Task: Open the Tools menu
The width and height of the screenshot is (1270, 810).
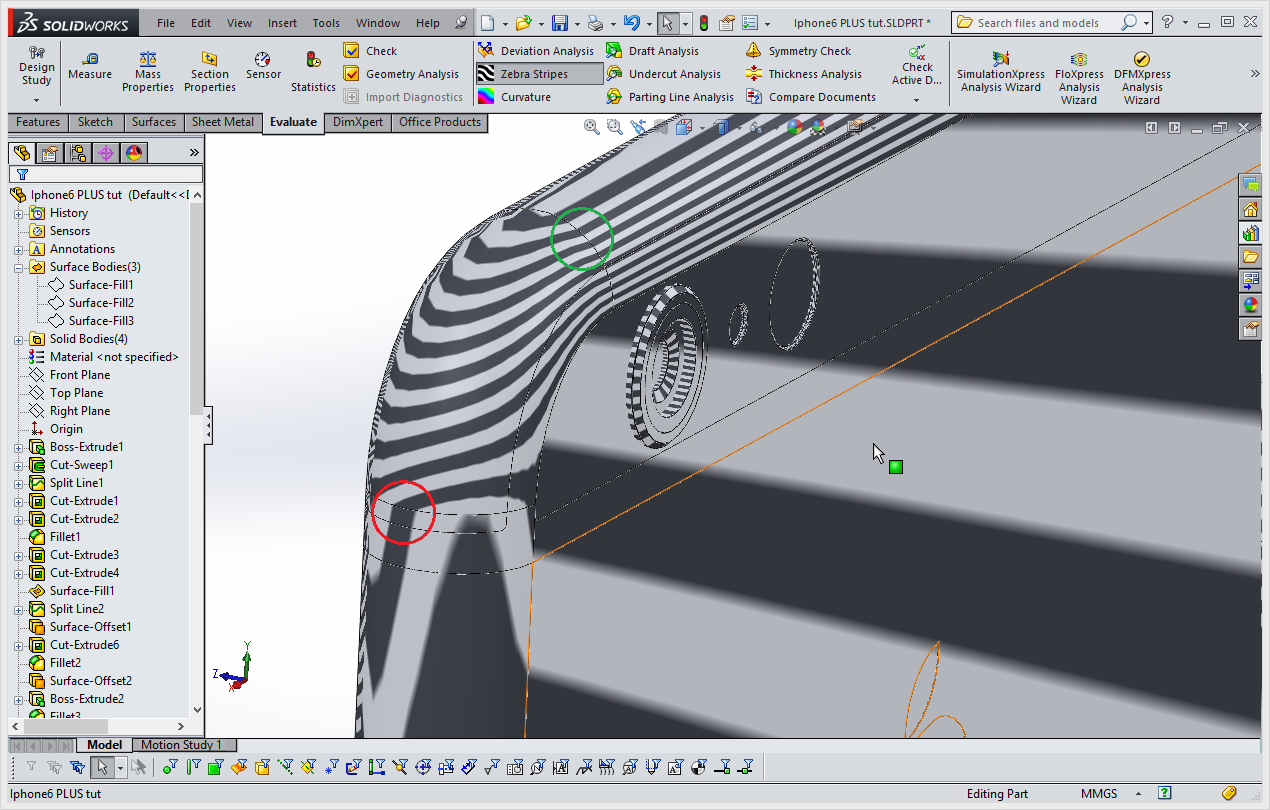Action: [326, 23]
